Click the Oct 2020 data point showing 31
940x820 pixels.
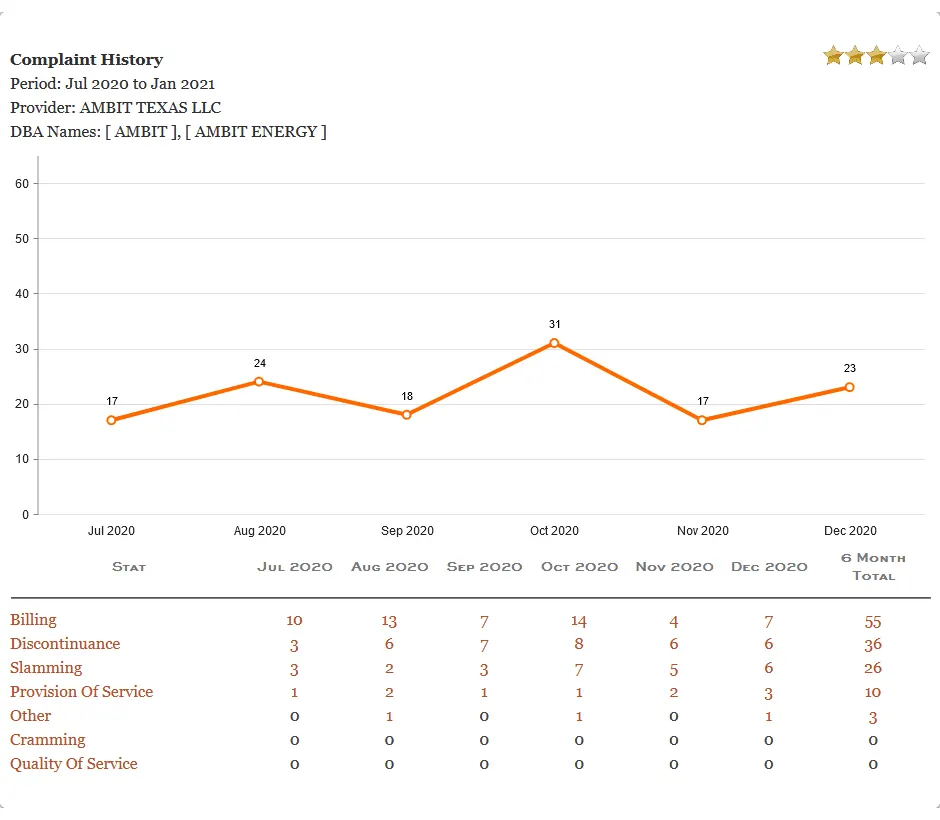[555, 343]
